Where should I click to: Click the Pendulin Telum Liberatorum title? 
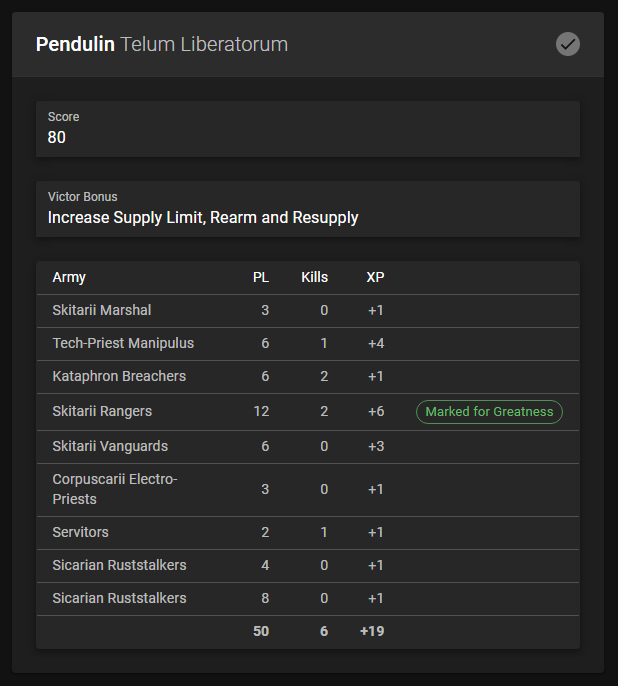(x=161, y=44)
